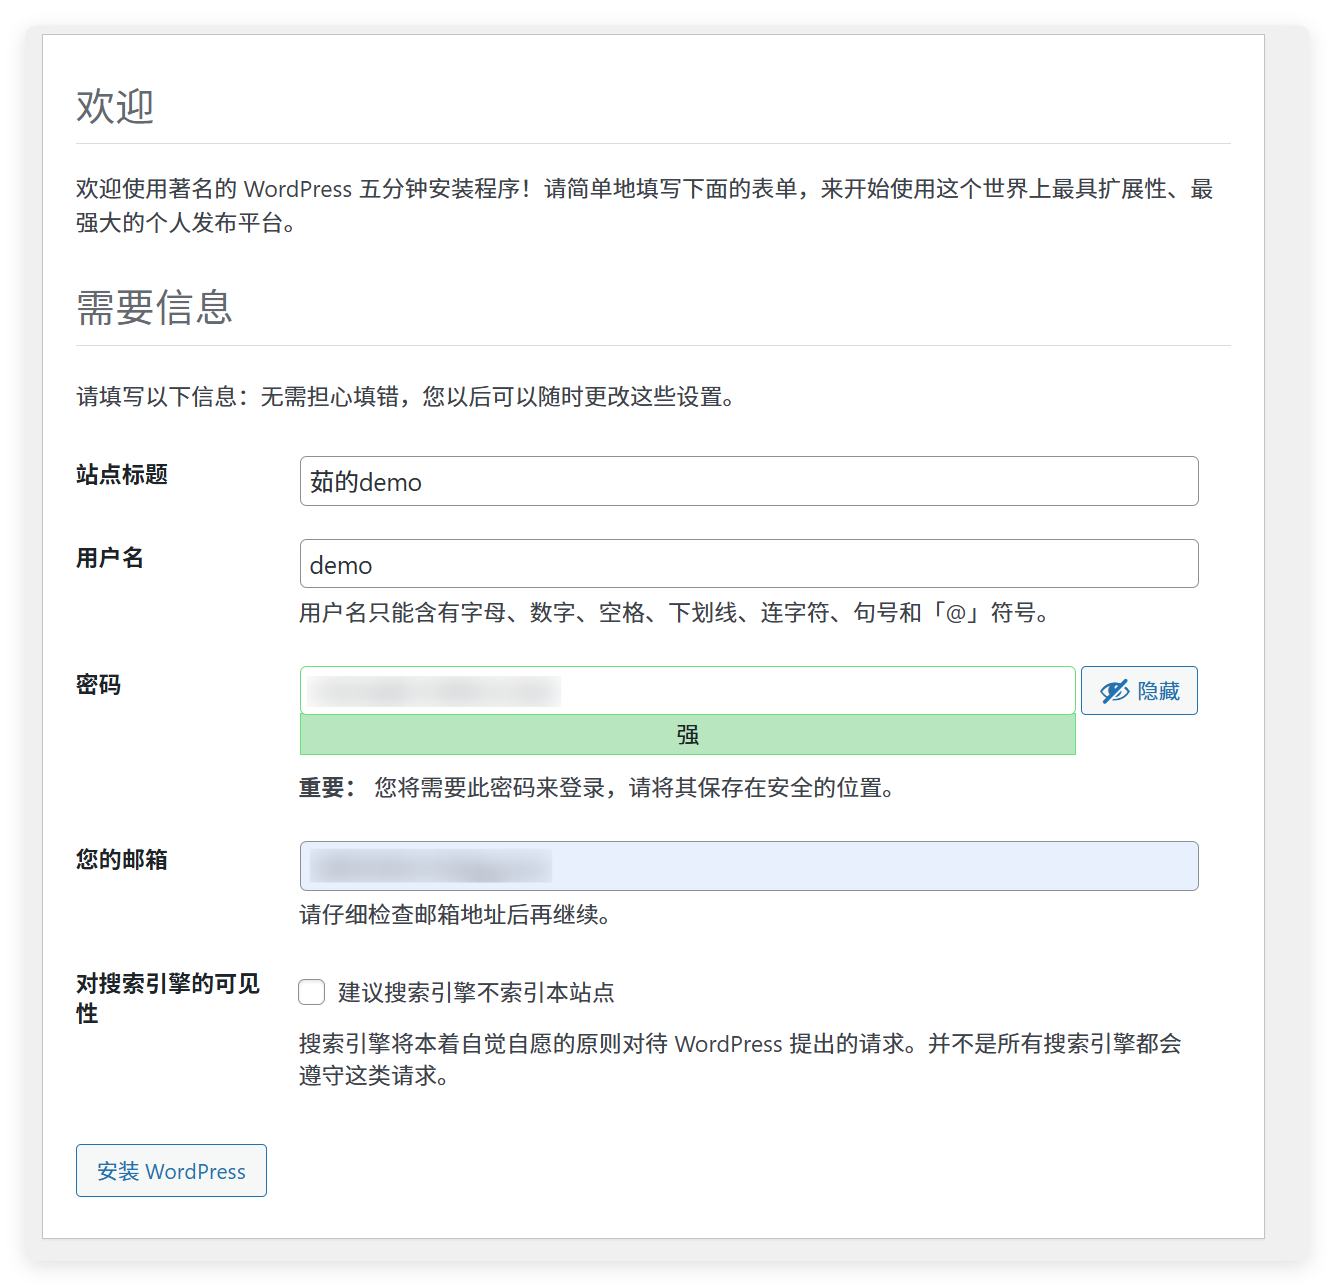Click the 用户名 input containing demo

(x=749, y=564)
